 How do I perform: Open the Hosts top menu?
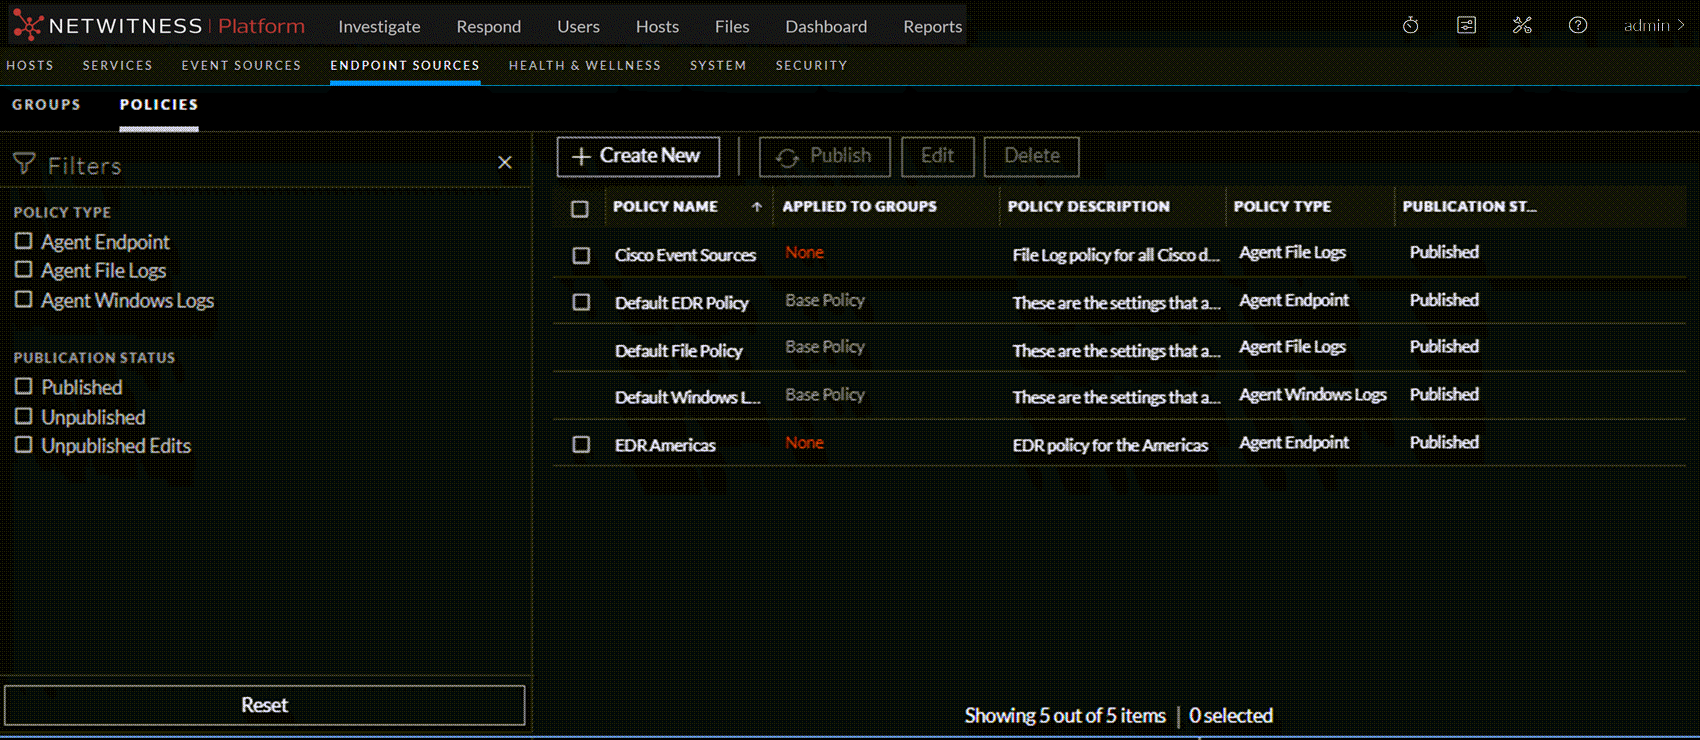point(657,27)
